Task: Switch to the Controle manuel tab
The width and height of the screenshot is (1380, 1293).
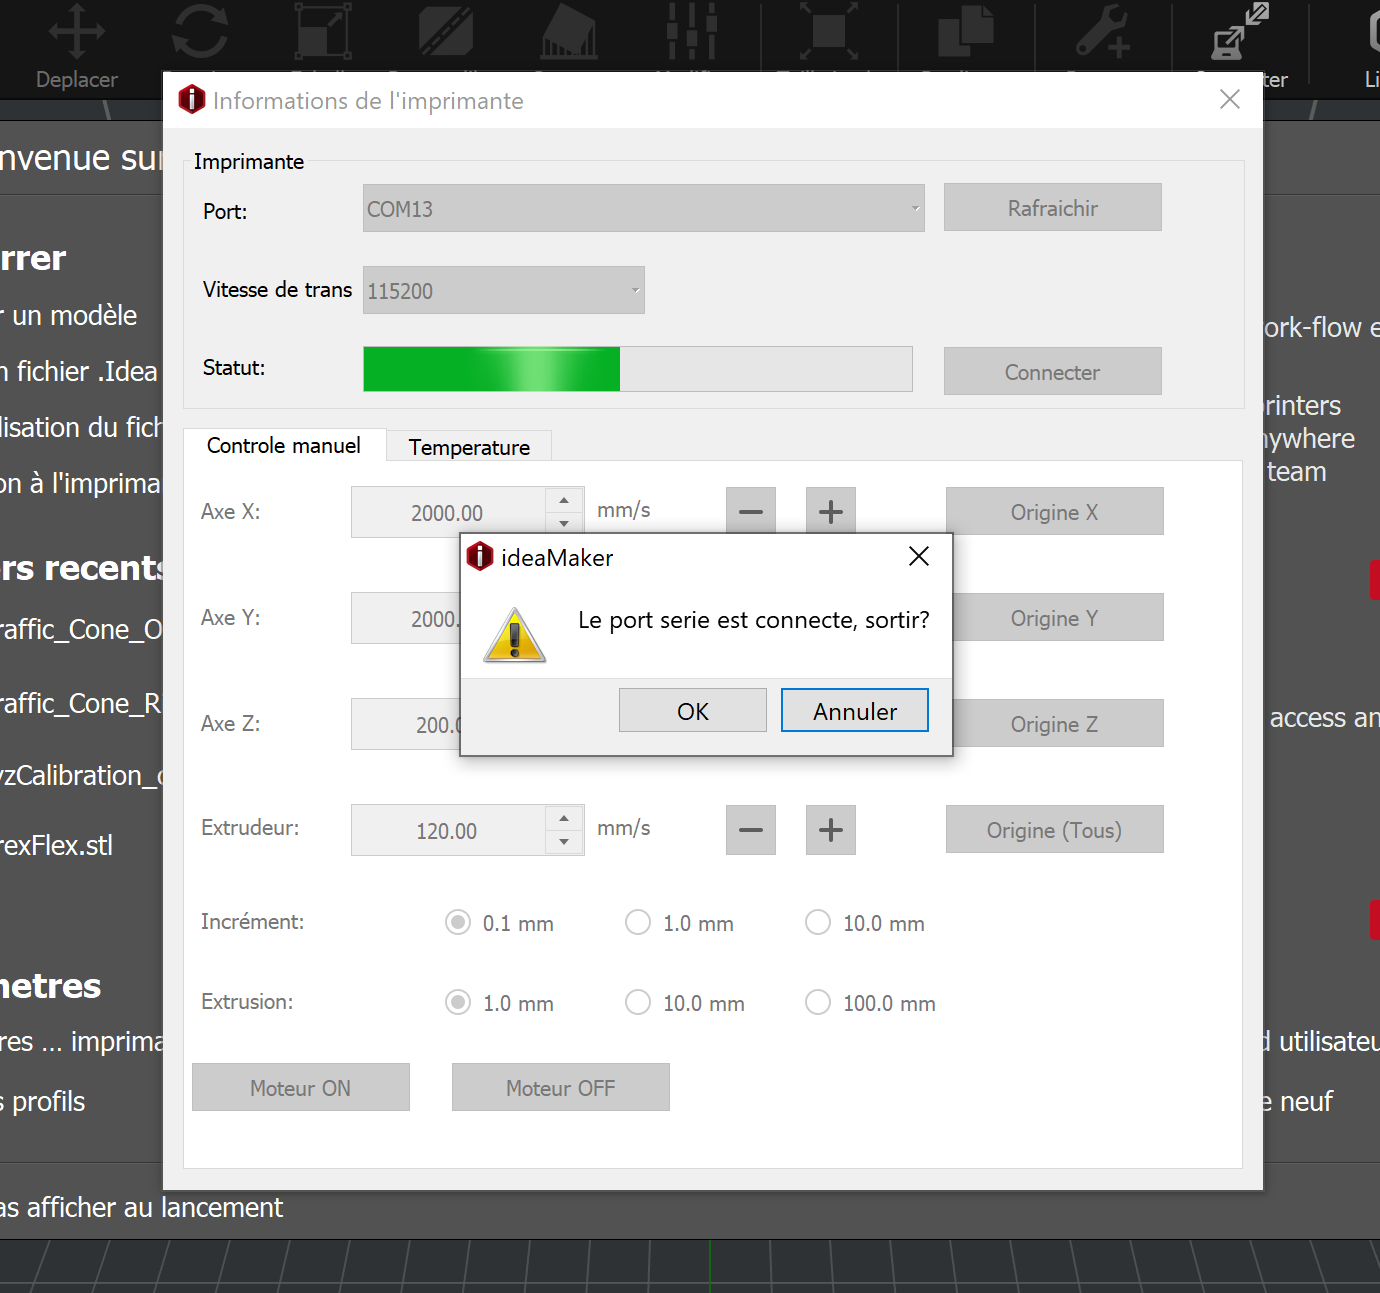Action: pos(284,446)
